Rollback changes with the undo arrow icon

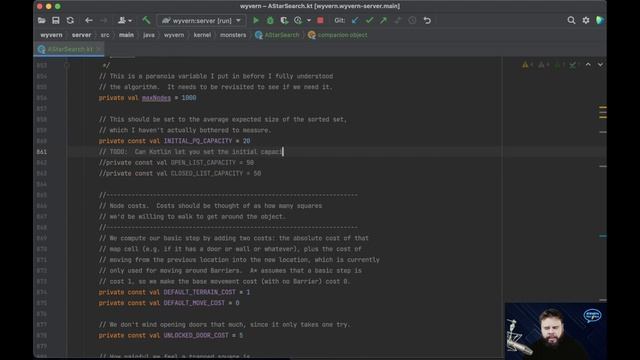coord(427,20)
